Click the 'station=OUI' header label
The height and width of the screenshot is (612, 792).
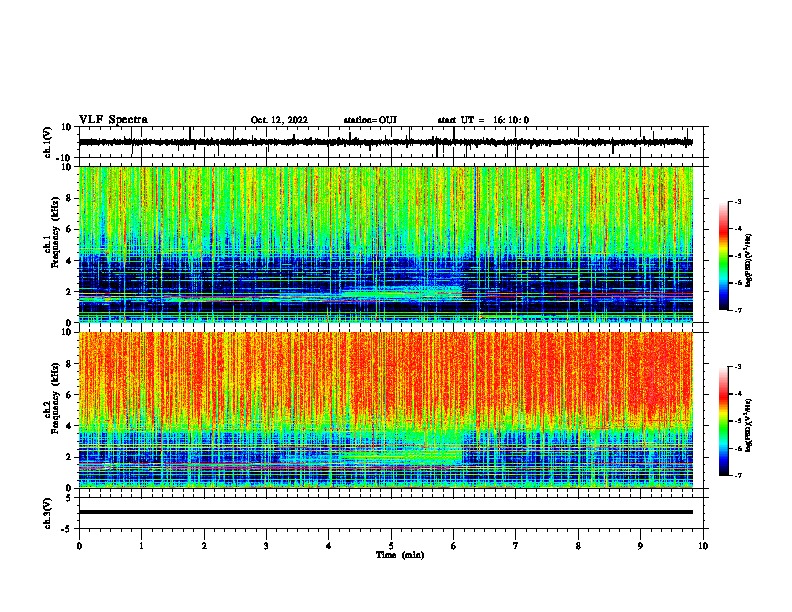[370, 120]
